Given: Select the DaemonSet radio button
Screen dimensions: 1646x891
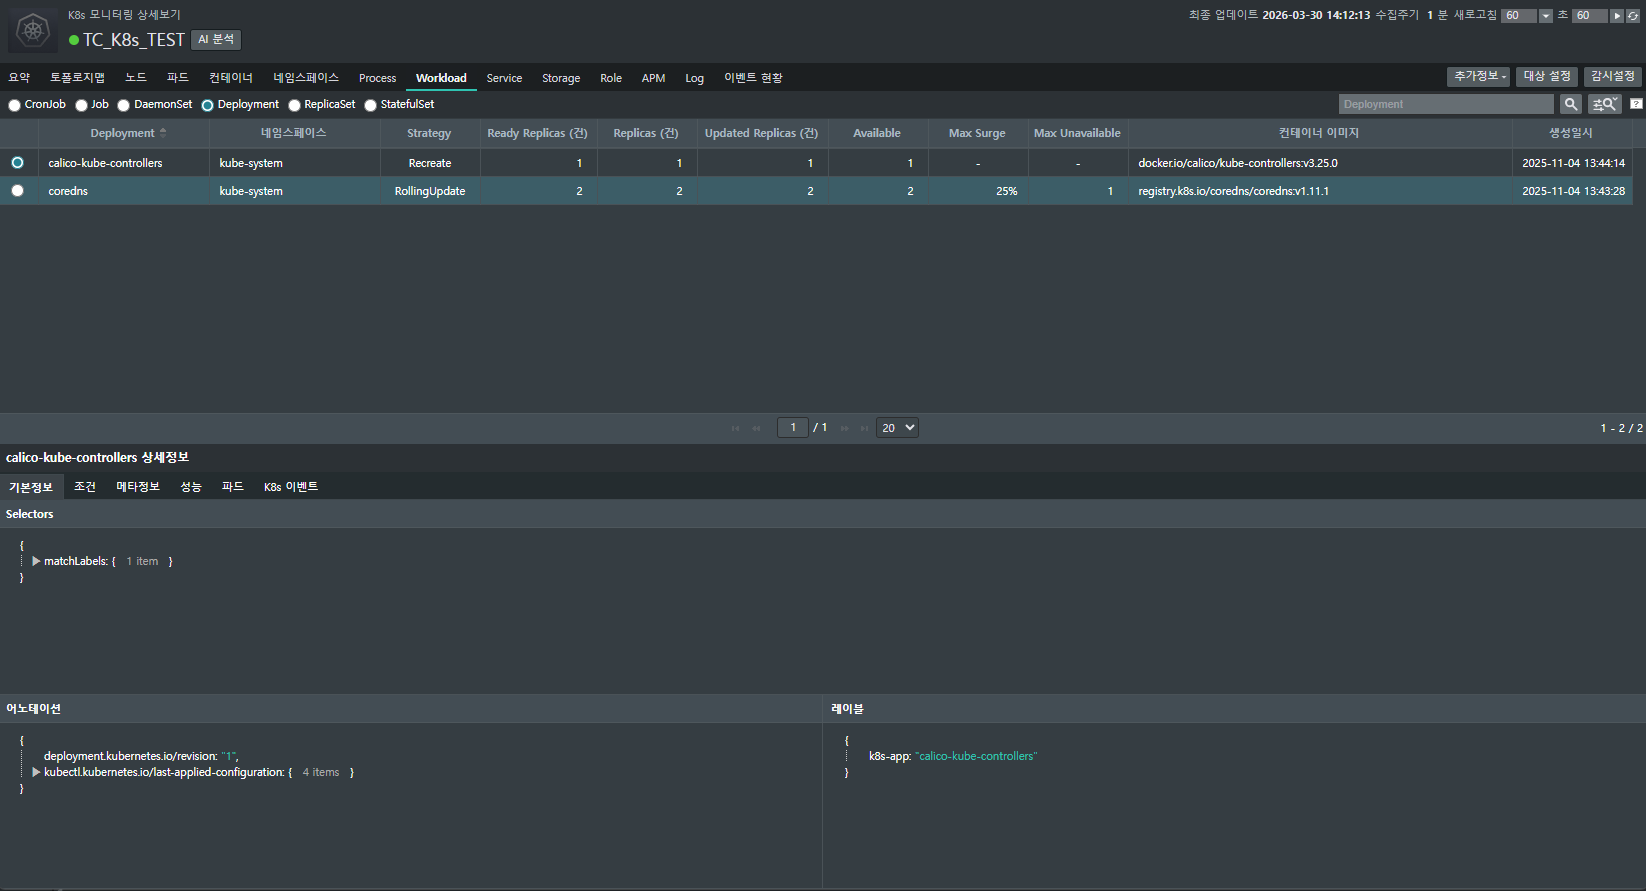Looking at the screenshot, I should point(124,105).
